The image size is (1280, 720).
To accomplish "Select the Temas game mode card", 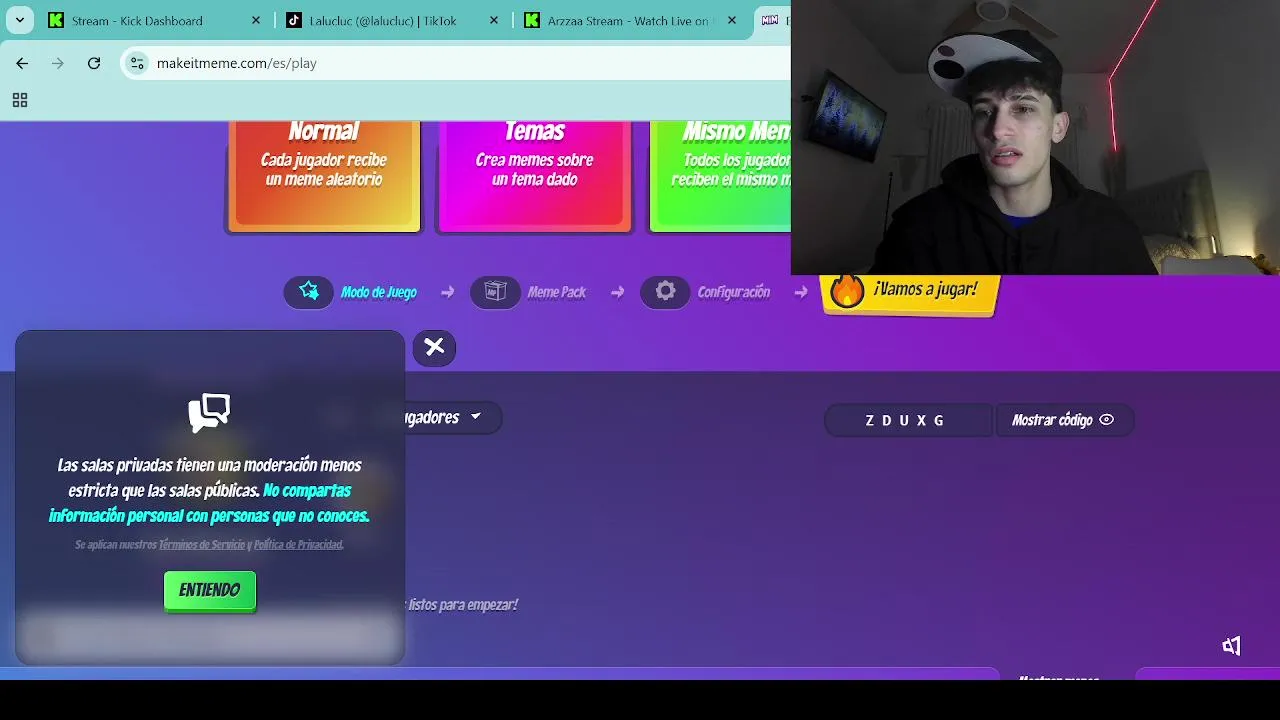I will (534, 176).
